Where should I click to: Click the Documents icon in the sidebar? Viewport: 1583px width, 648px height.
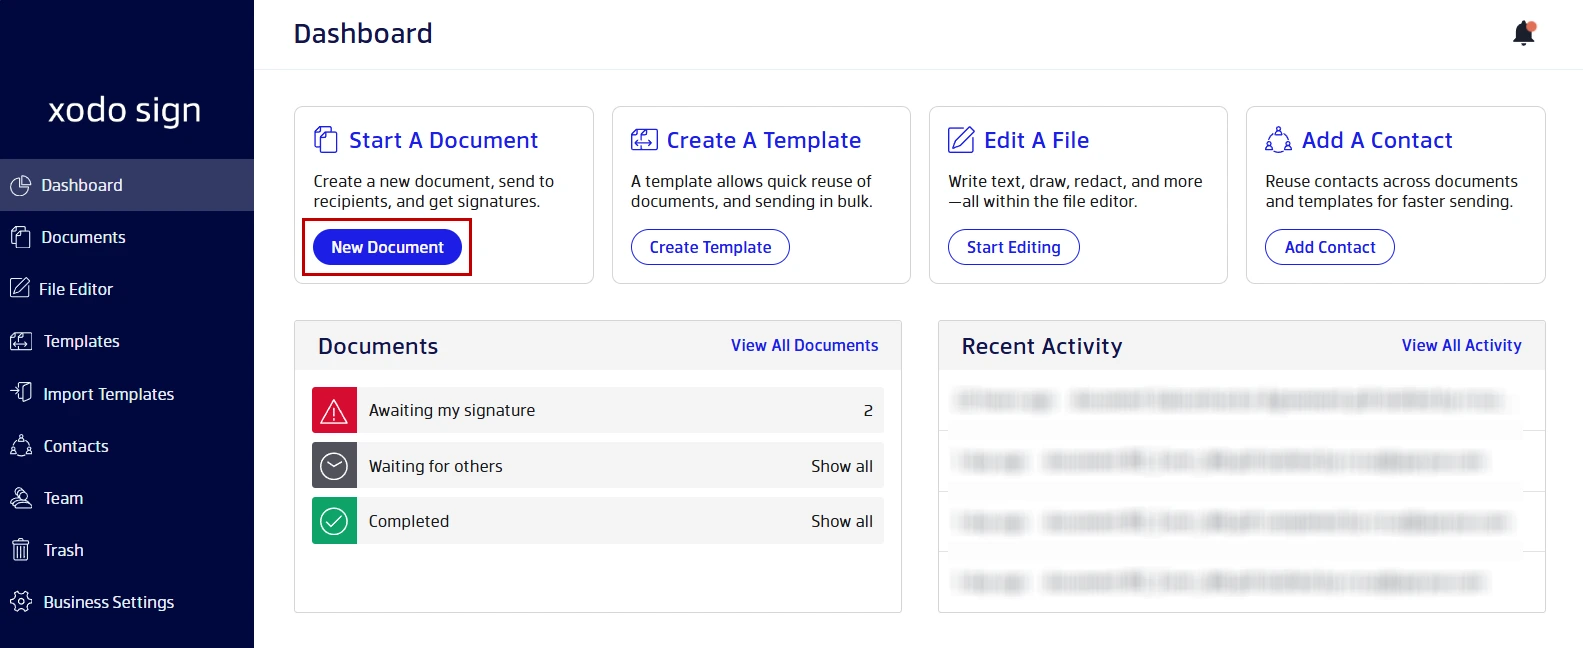click(x=21, y=237)
